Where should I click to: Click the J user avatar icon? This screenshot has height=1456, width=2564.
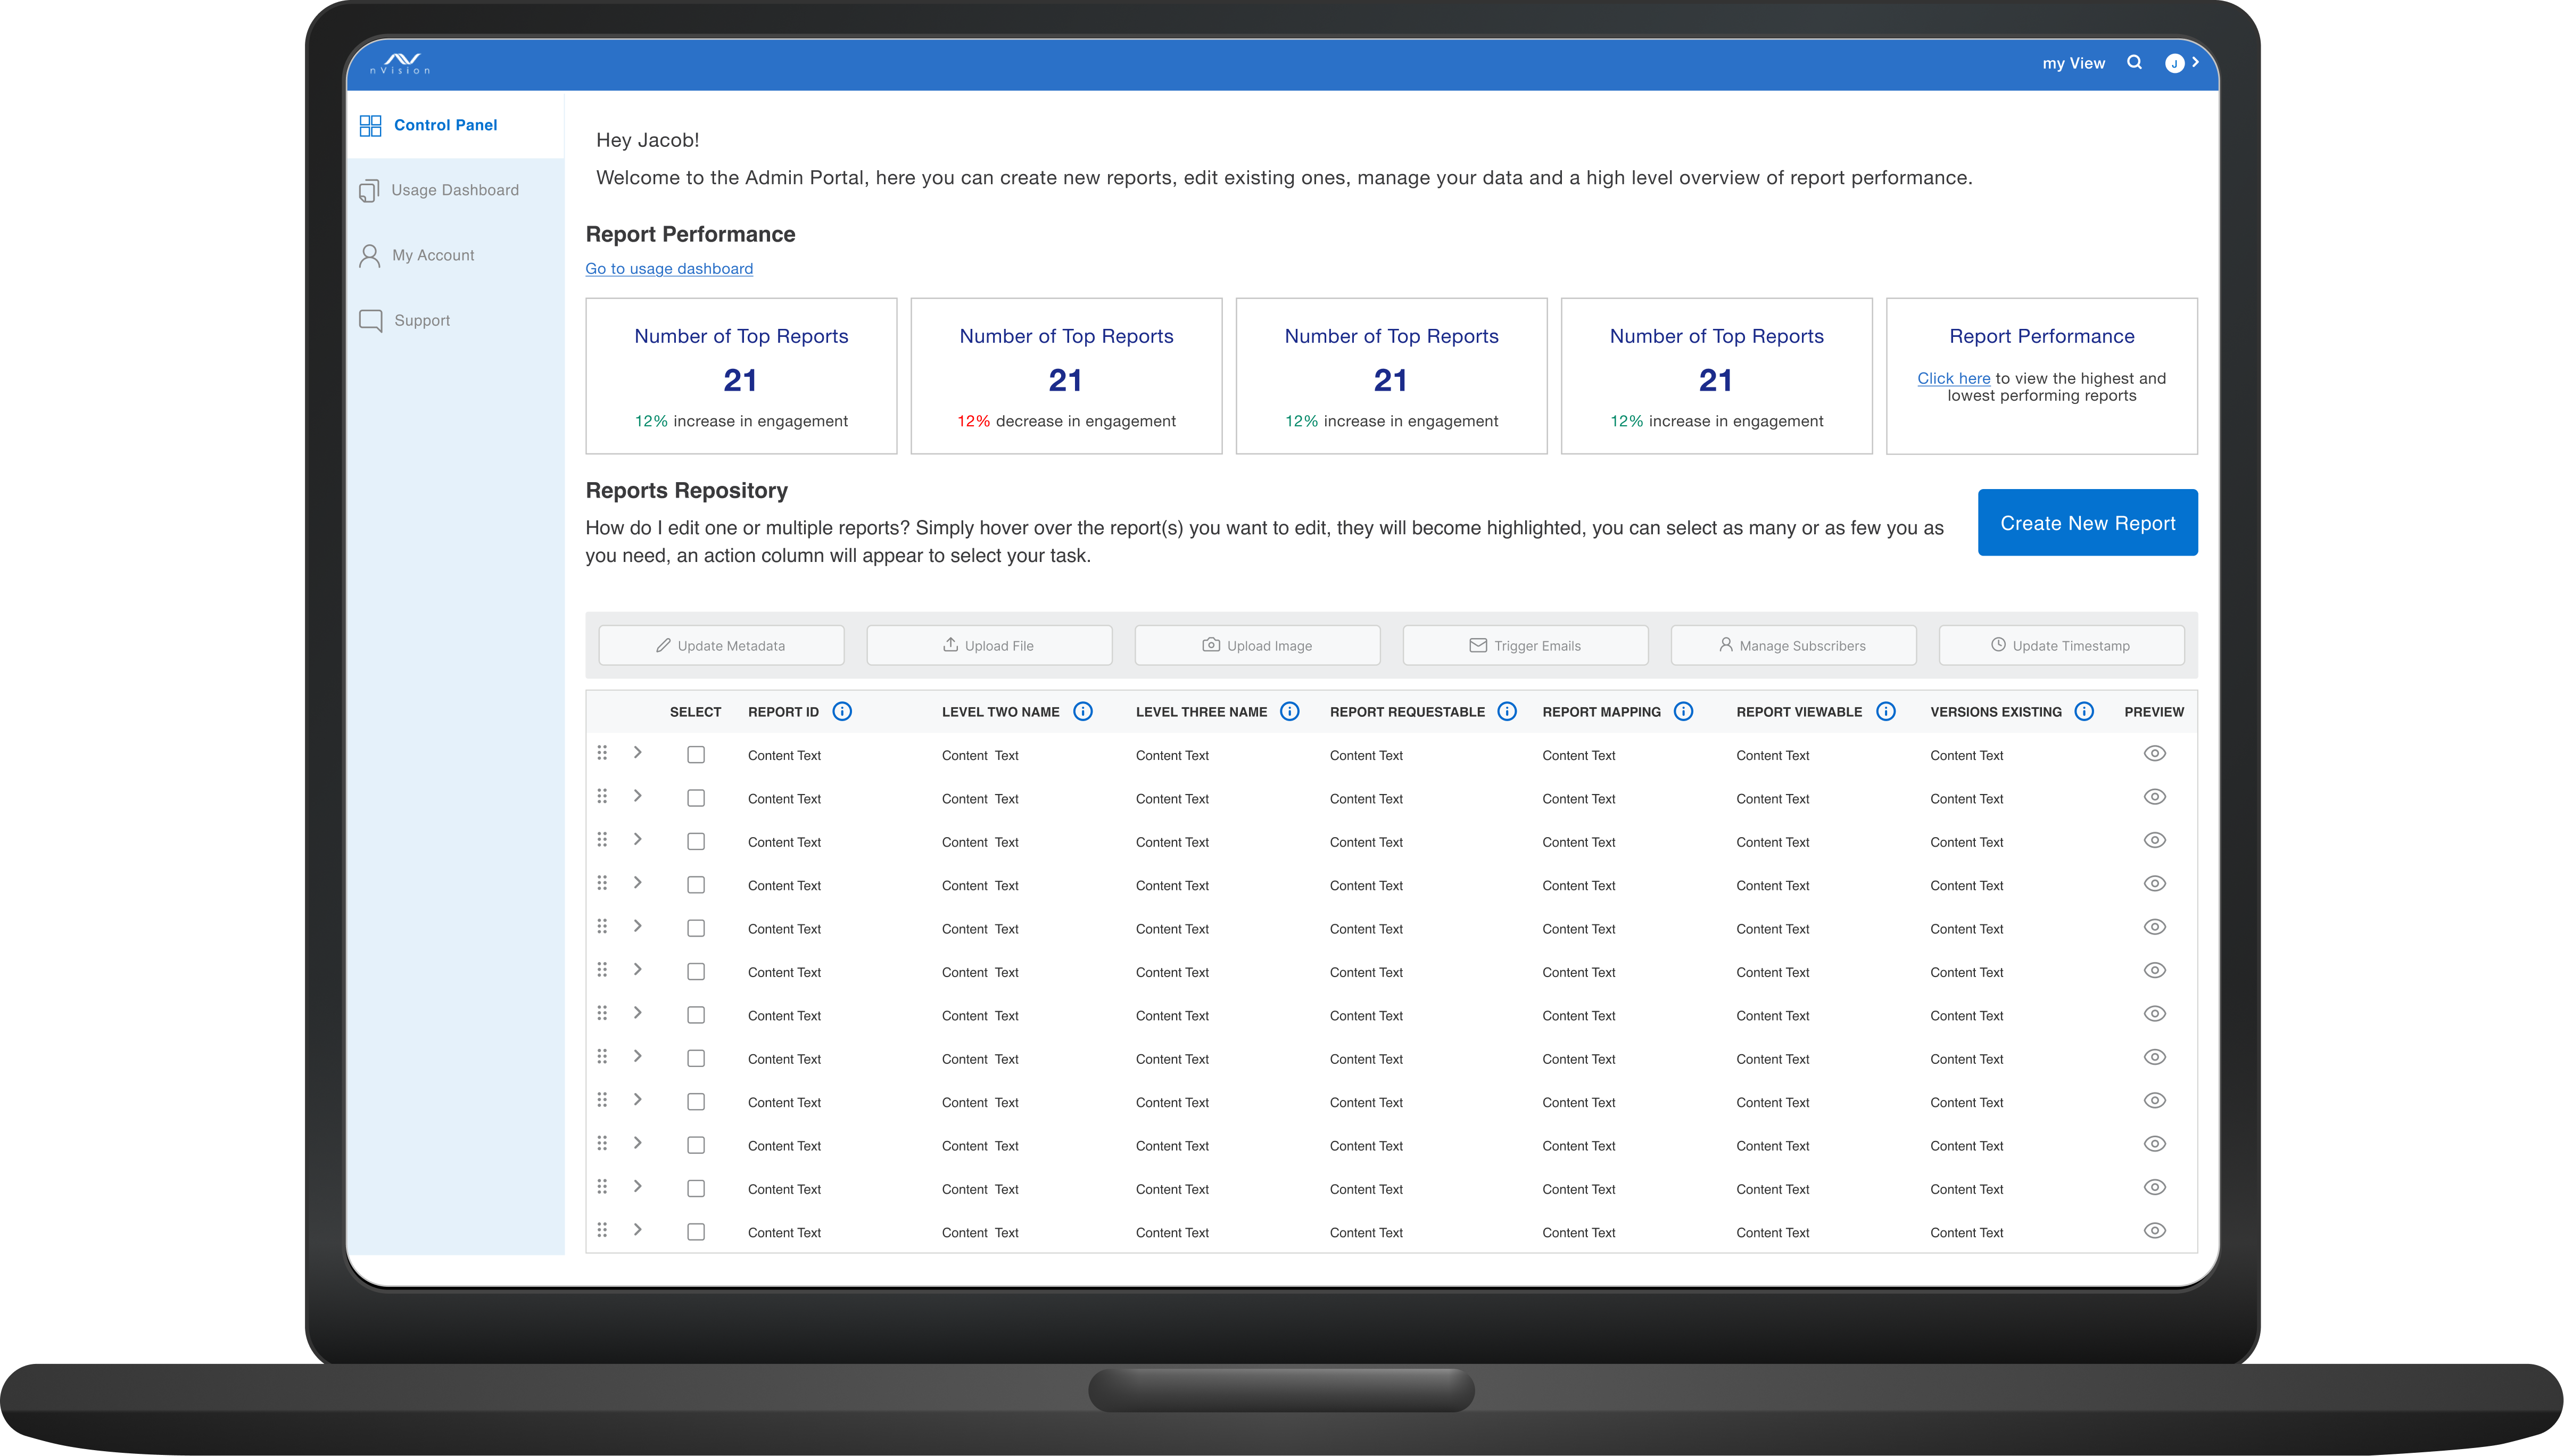point(2174,63)
